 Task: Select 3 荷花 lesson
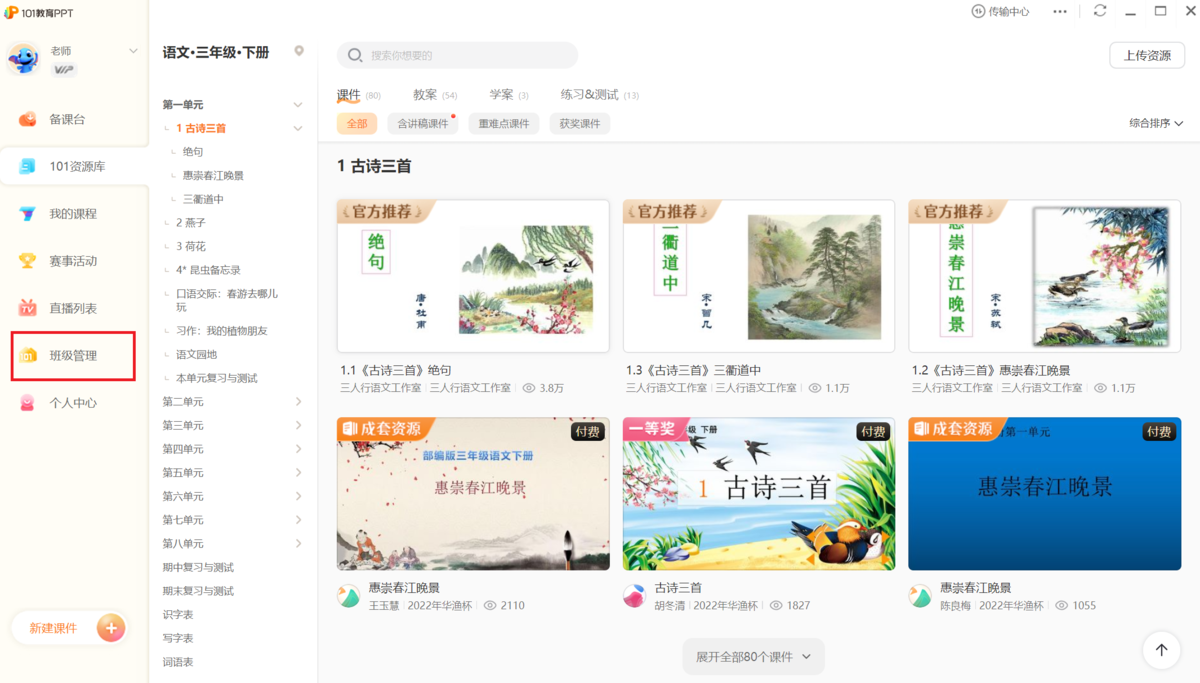coord(191,246)
